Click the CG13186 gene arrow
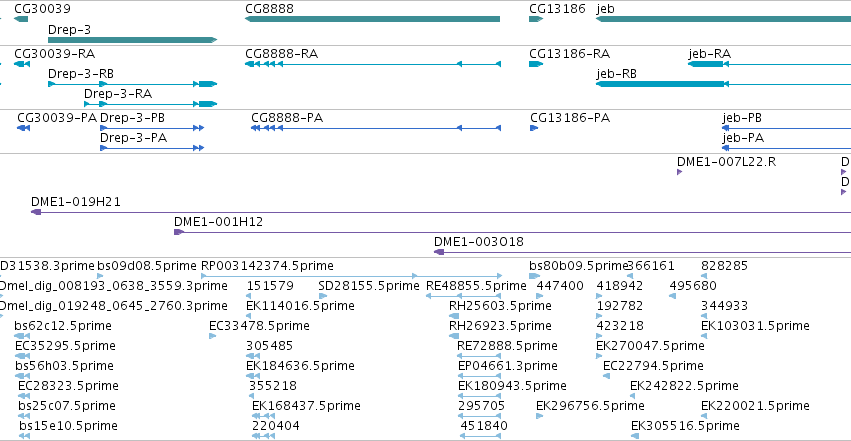 tap(536, 19)
